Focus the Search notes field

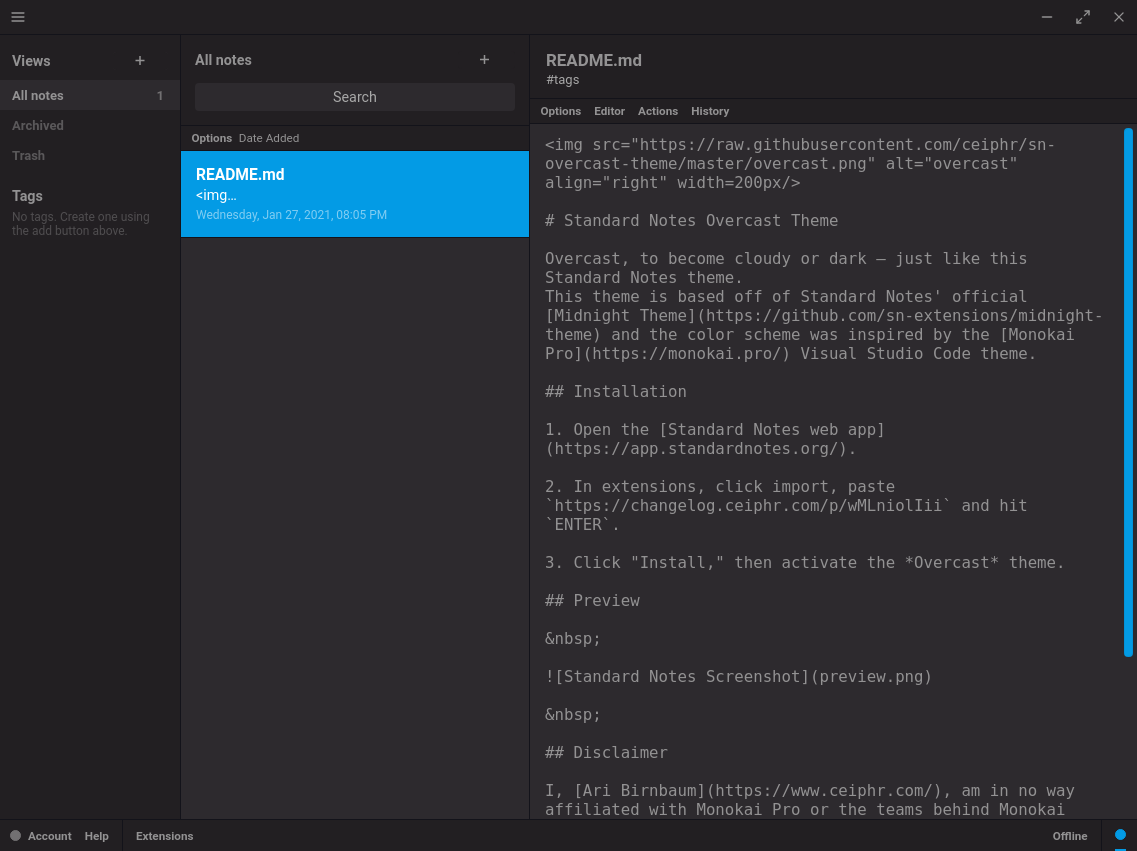tap(354, 97)
